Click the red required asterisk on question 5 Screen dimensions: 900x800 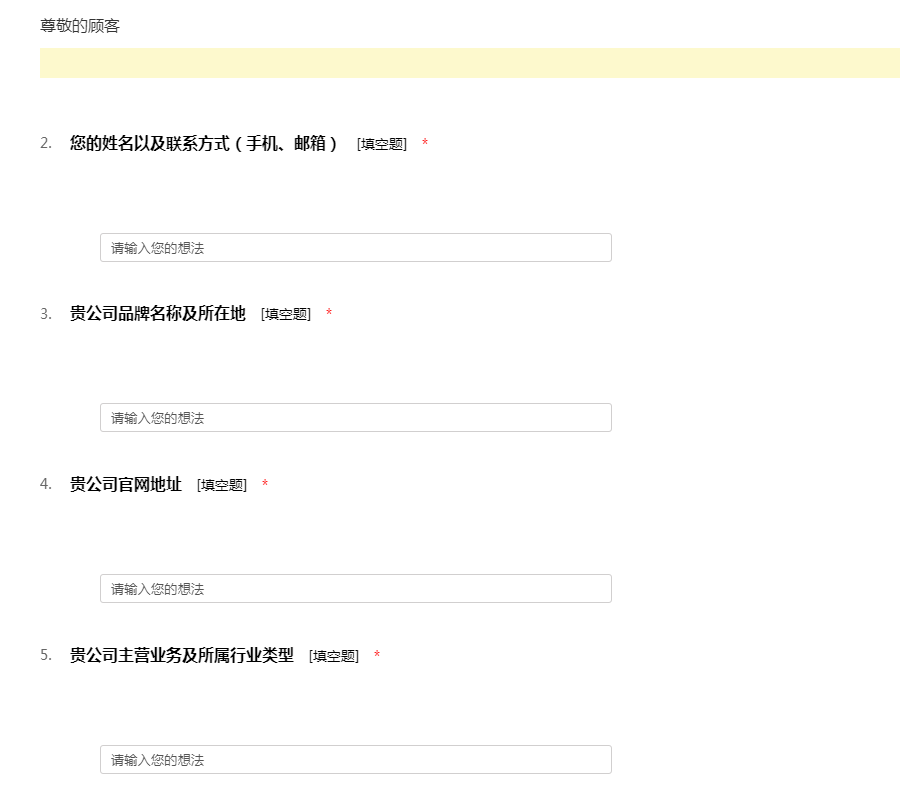(377, 656)
